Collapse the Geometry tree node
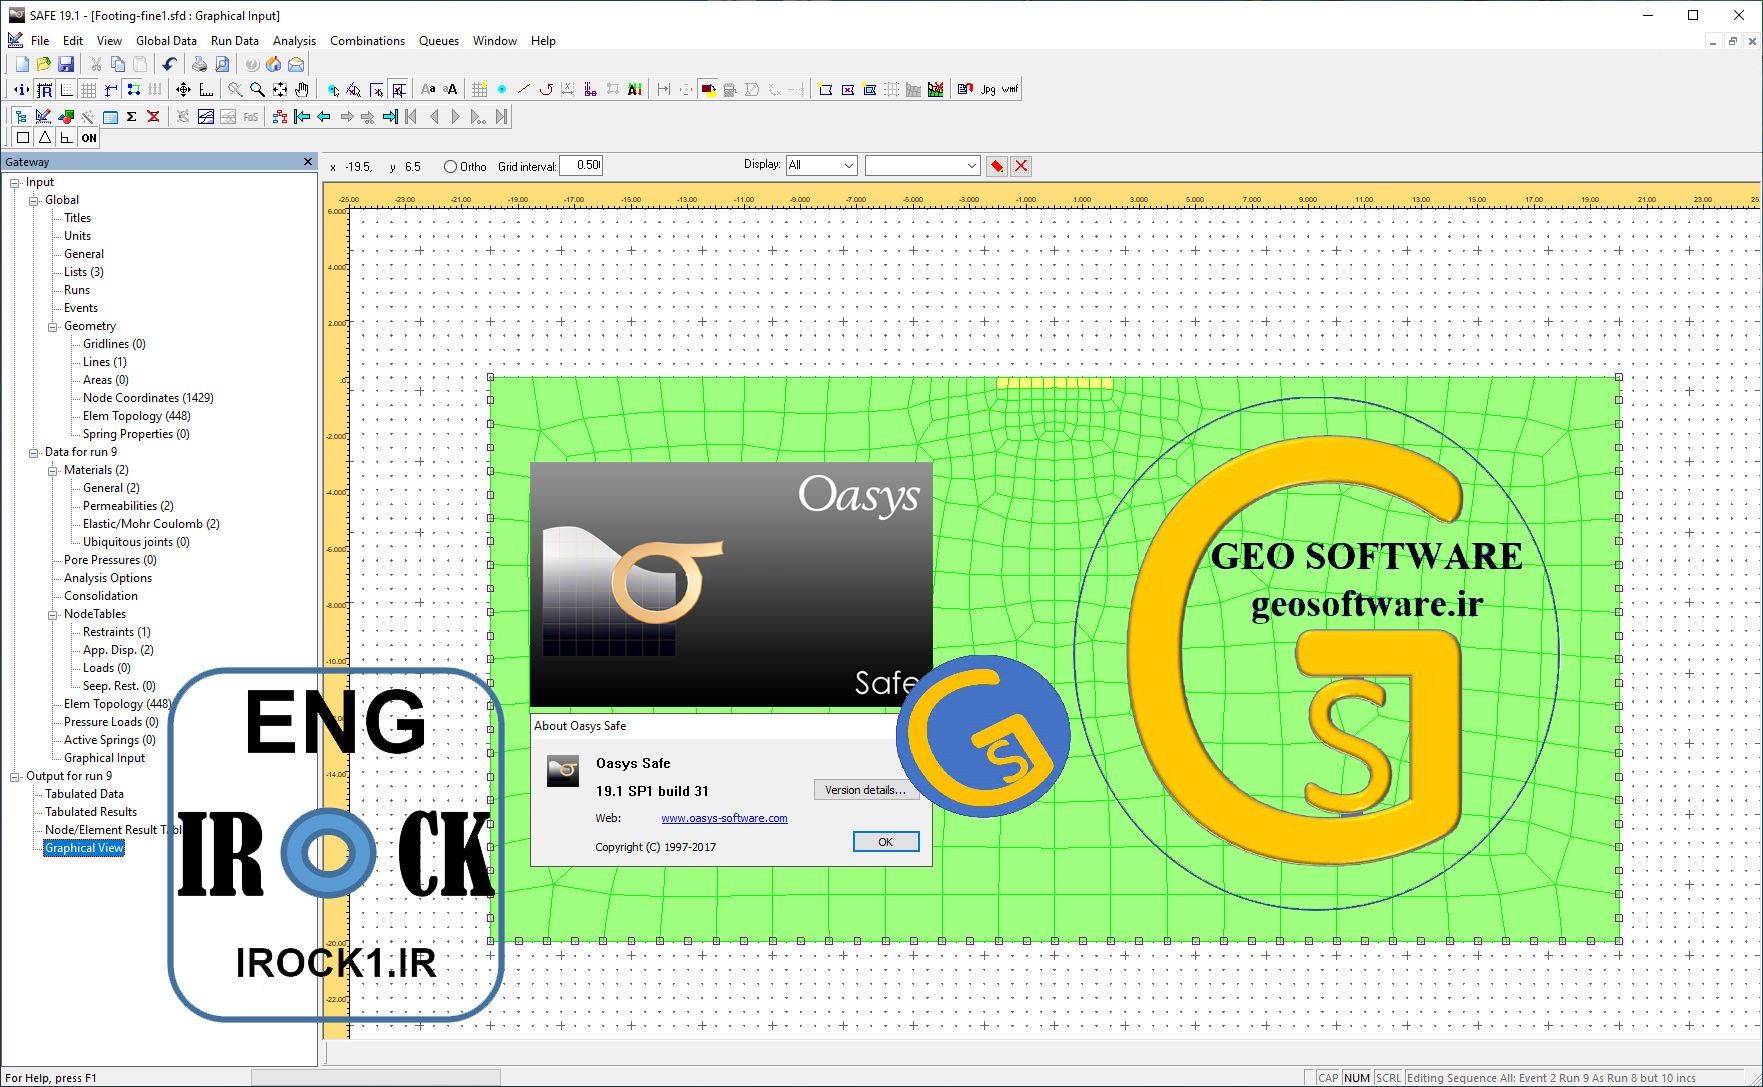 tap(53, 326)
